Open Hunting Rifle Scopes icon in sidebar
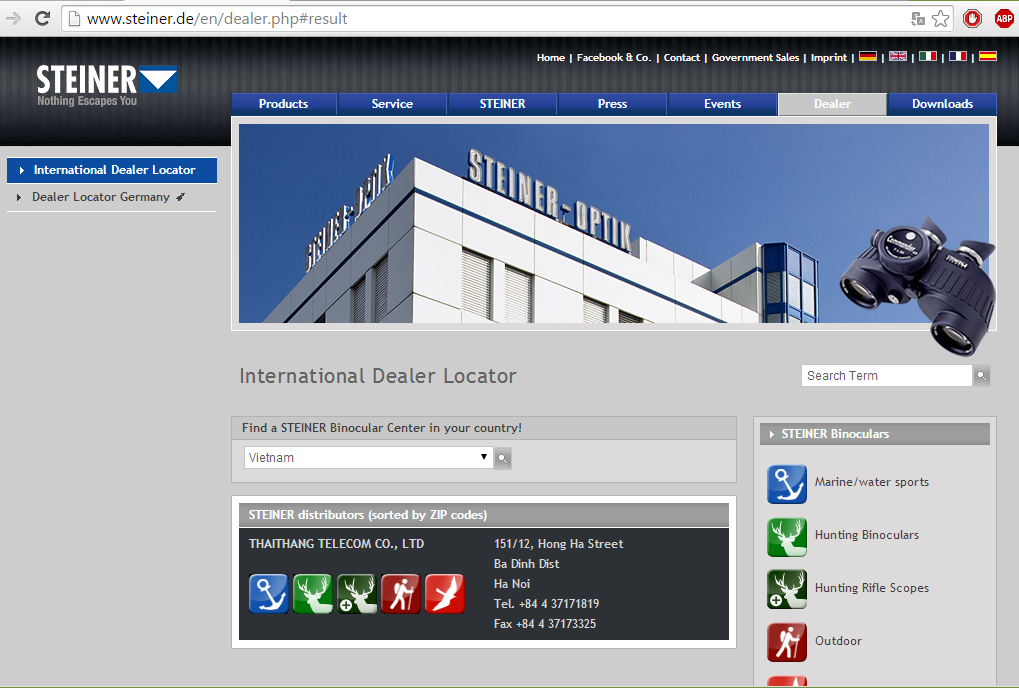This screenshot has height=688, width=1019. pos(787,589)
